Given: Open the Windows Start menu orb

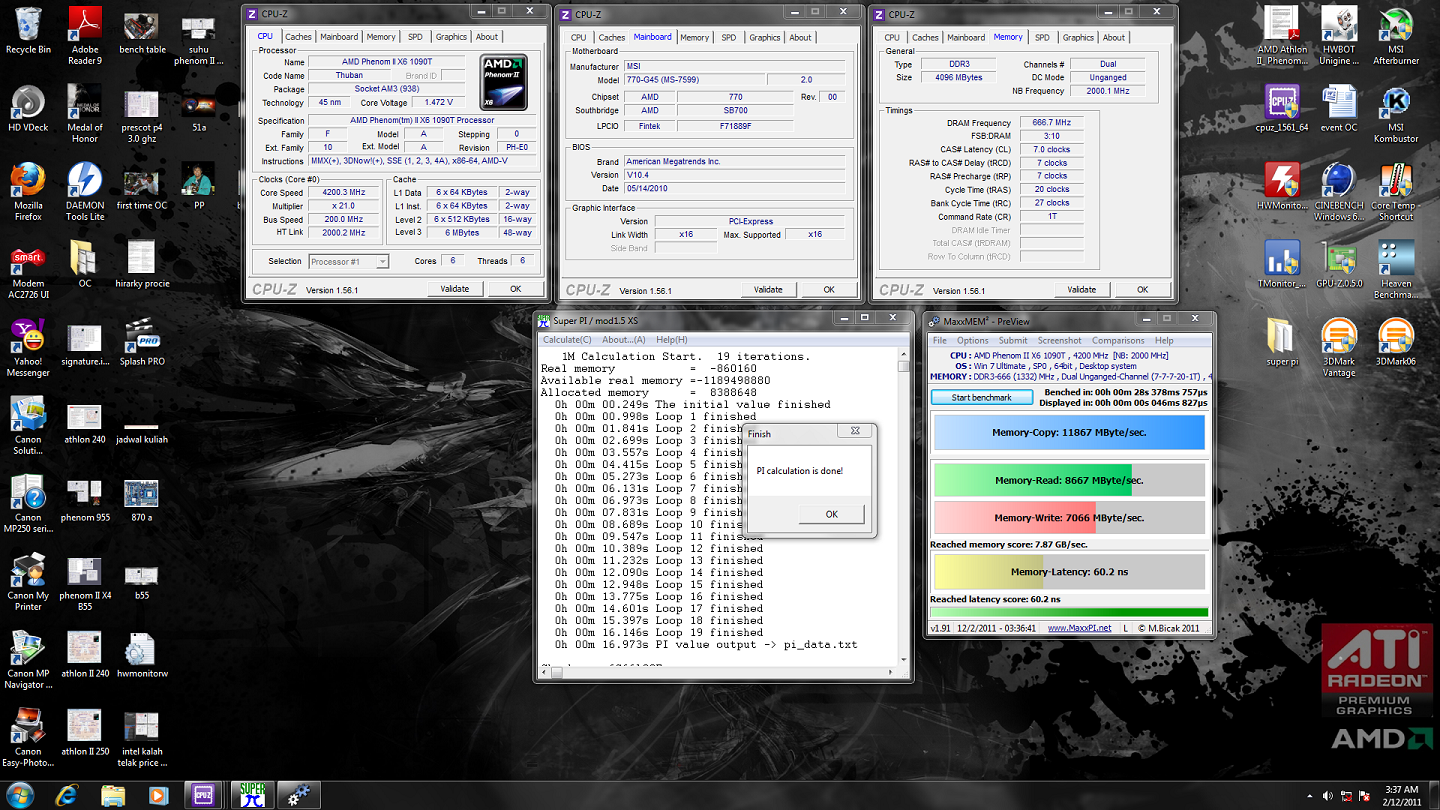Looking at the screenshot, I should 19,795.
